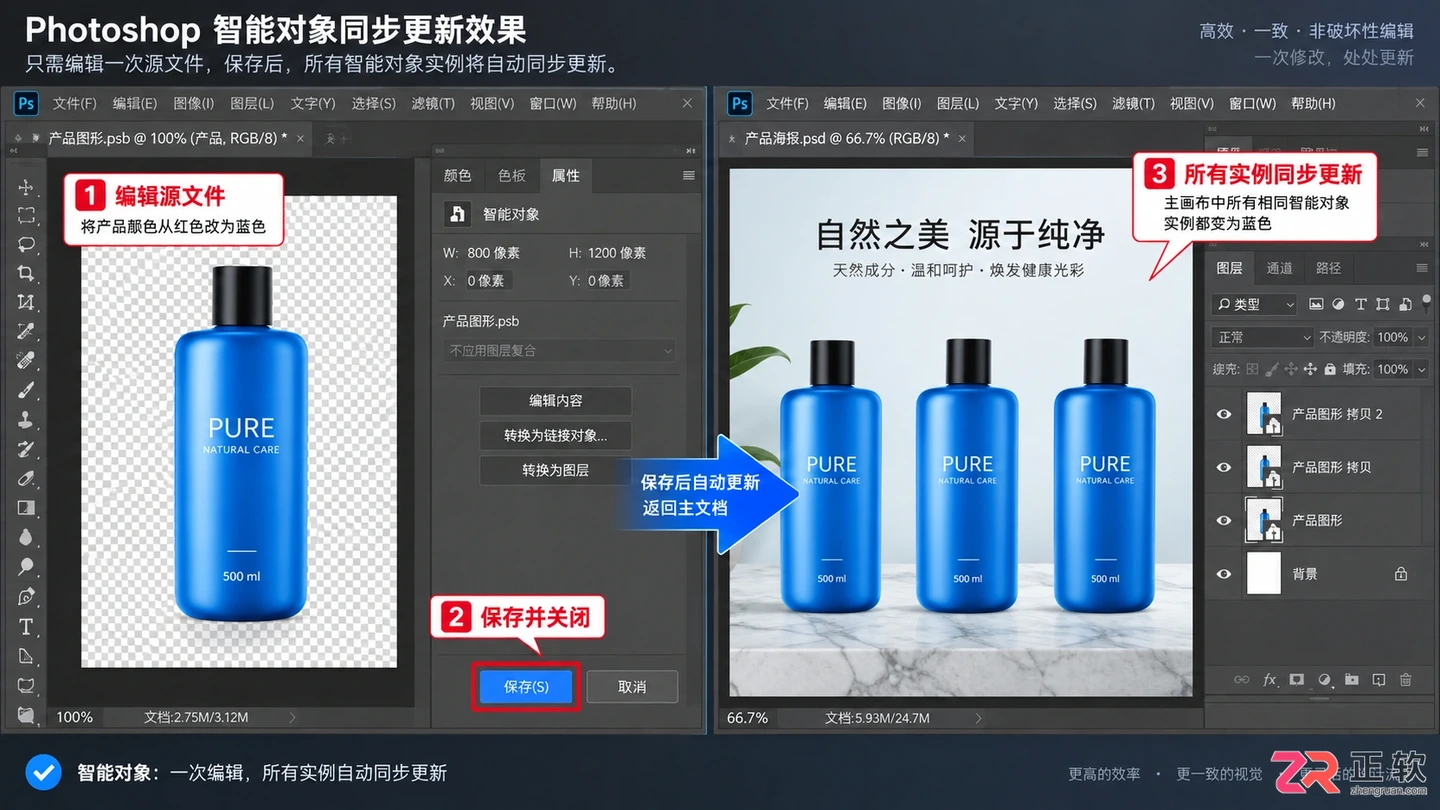Click the create new group folder icon
The height and width of the screenshot is (810, 1440).
pyautogui.click(x=1352, y=680)
